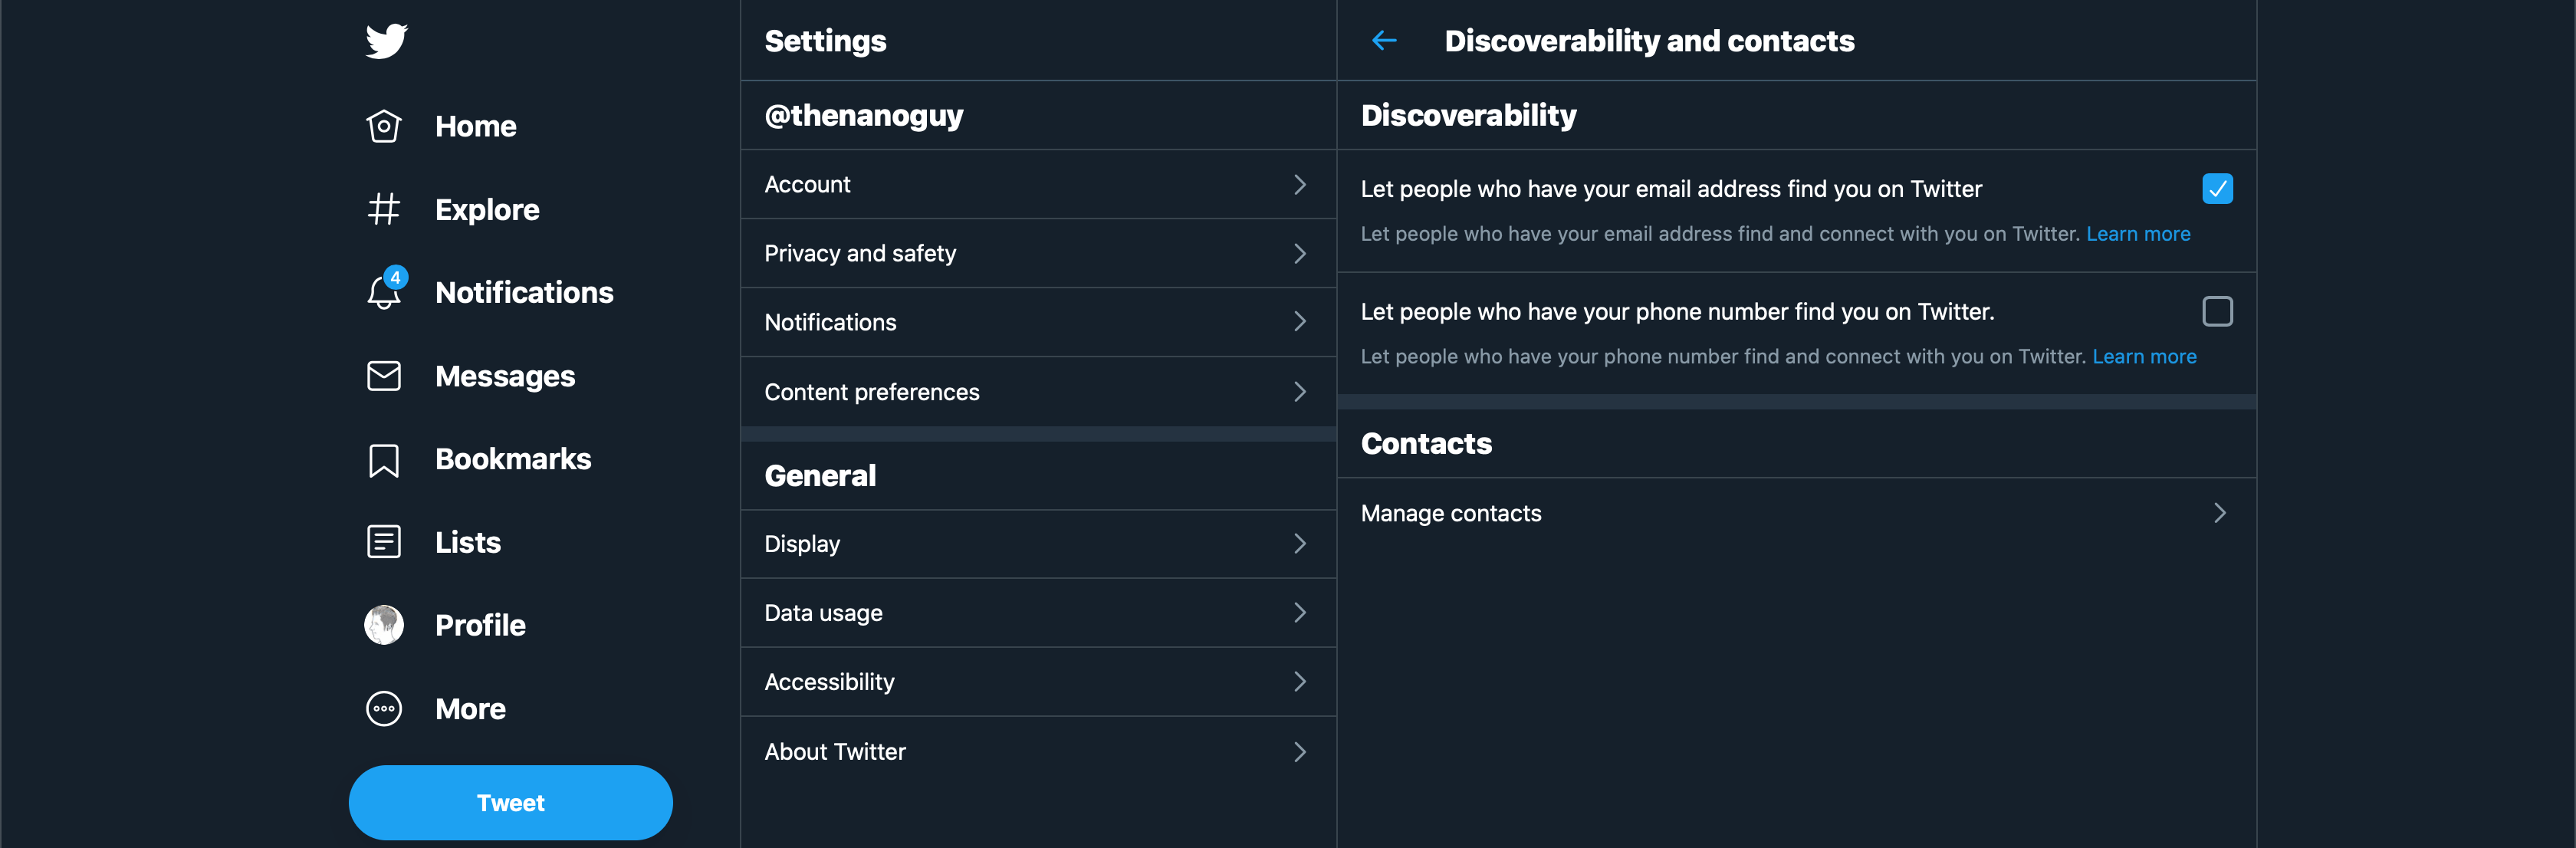Open the Bookmarks ribbon icon
The width and height of the screenshot is (2576, 848).
click(x=384, y=460)
